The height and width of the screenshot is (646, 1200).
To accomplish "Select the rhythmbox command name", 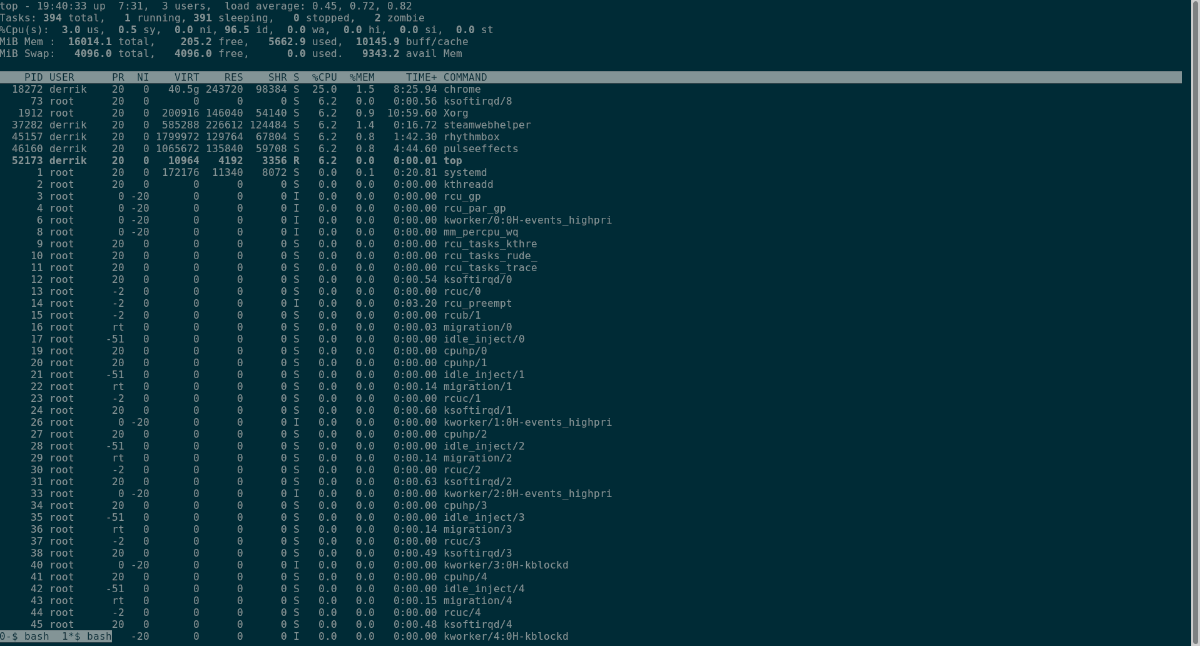I will pos(471,137).
